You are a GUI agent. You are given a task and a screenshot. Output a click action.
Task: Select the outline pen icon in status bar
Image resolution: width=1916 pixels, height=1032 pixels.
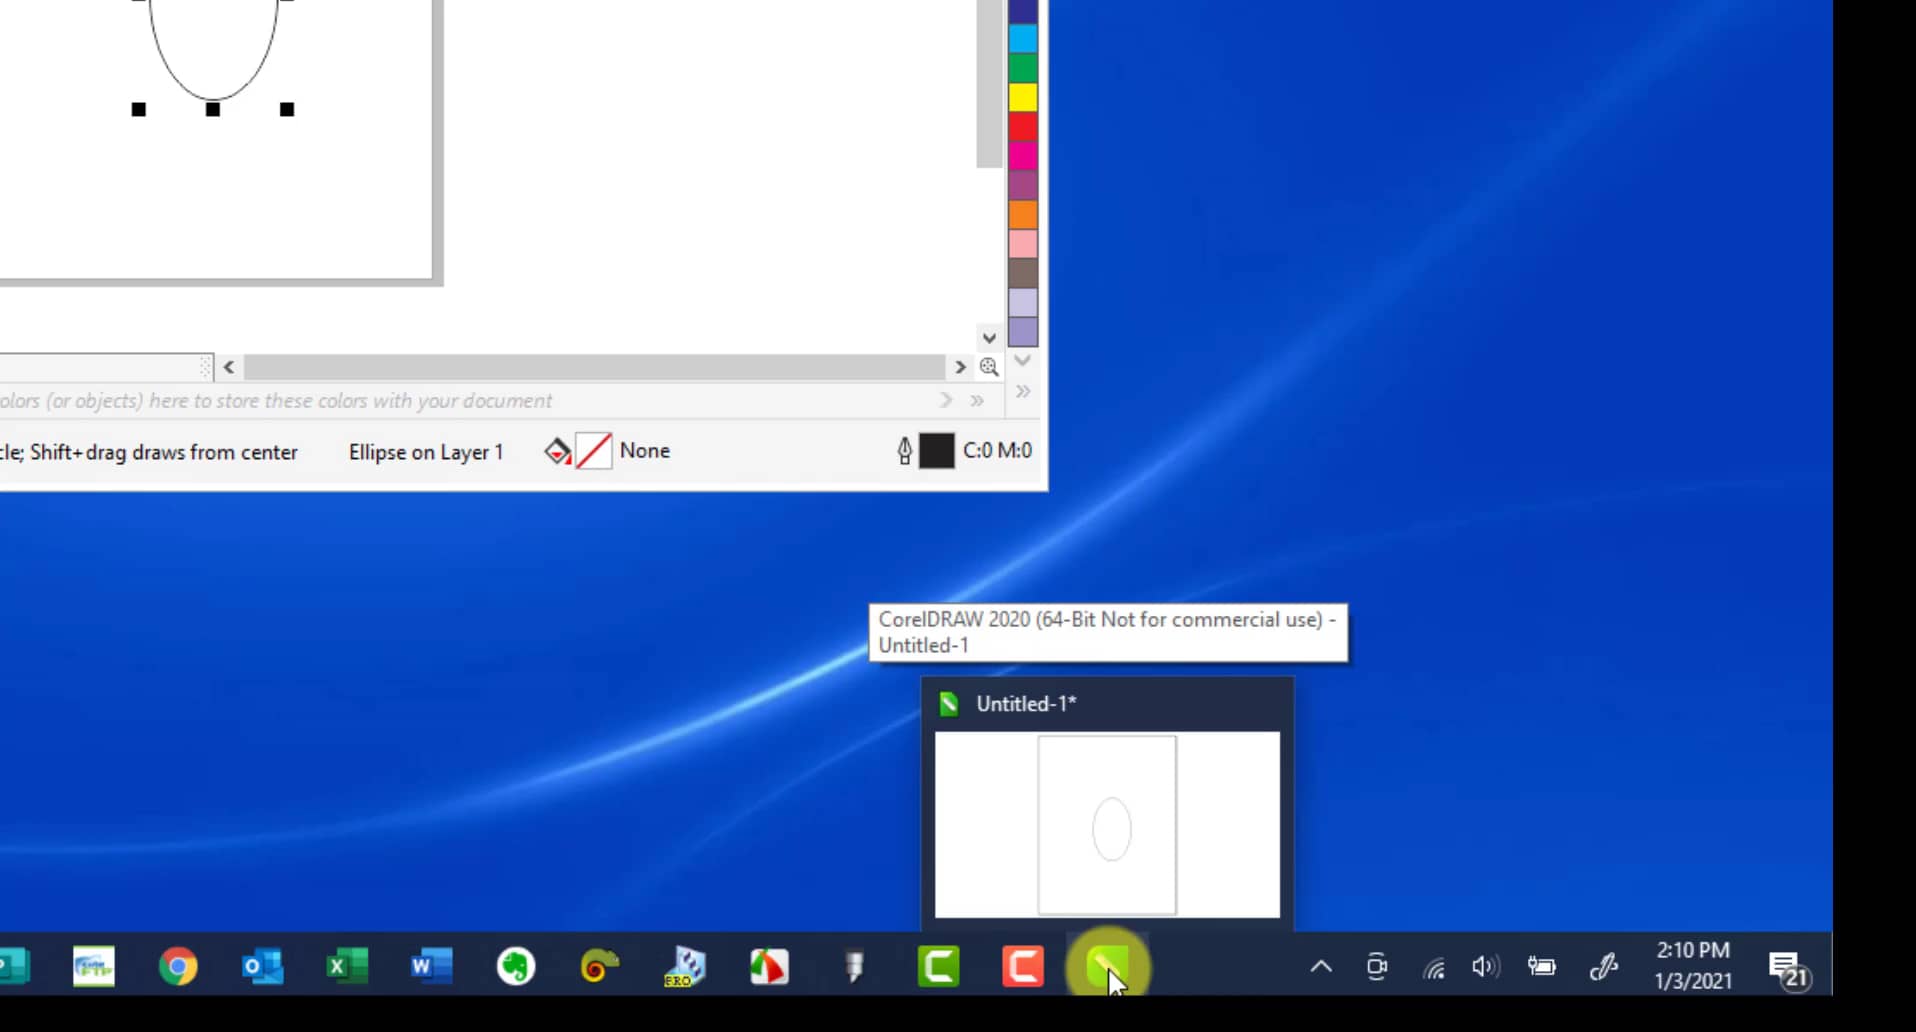tap(903, 451)
